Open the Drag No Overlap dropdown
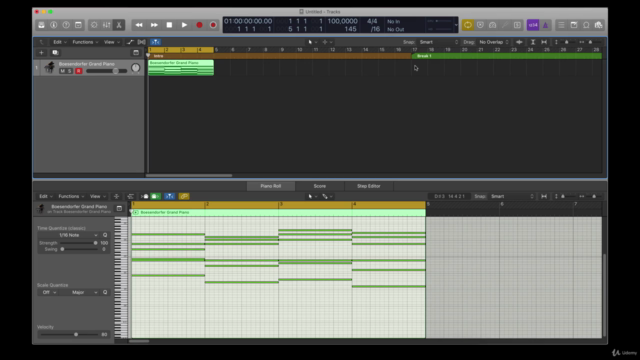 tap(494, 42)
